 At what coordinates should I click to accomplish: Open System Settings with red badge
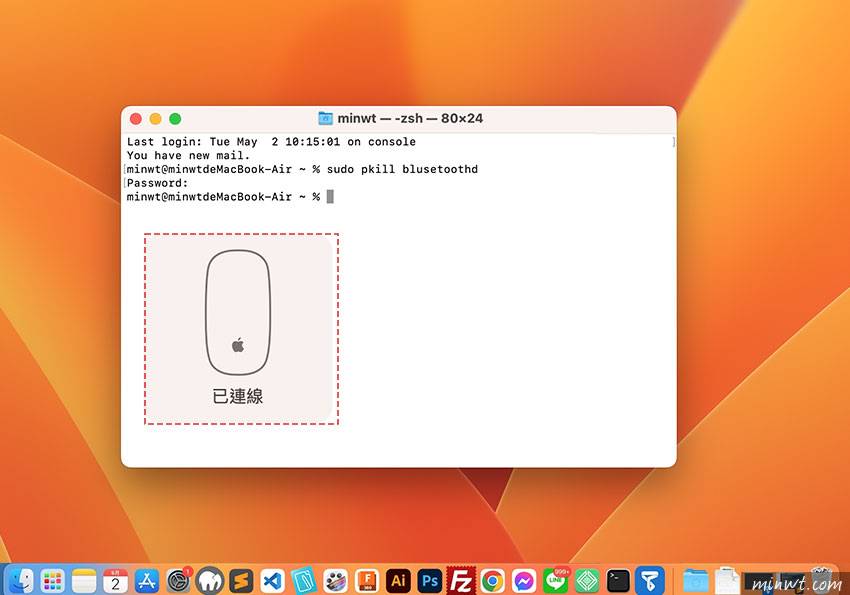tap(178, 581)
